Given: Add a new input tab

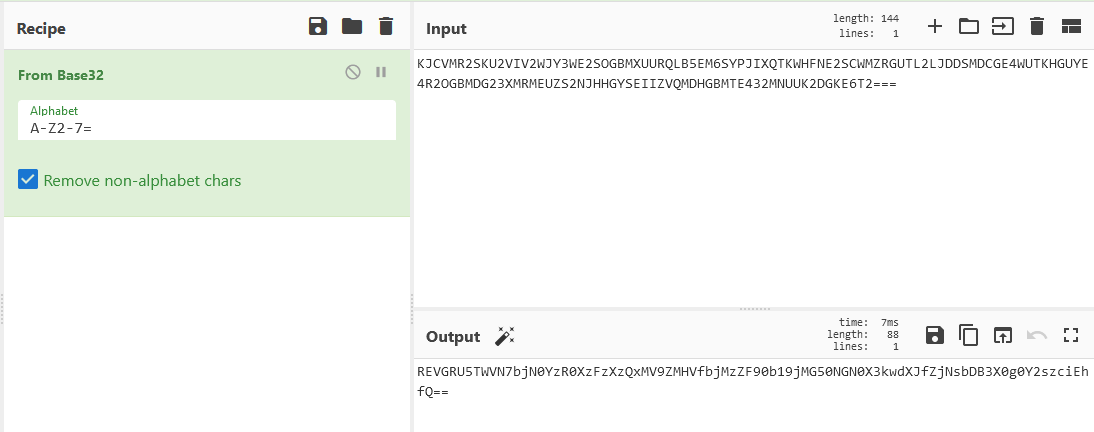Looking at the screenshot, I should click(x=935, y=27).
